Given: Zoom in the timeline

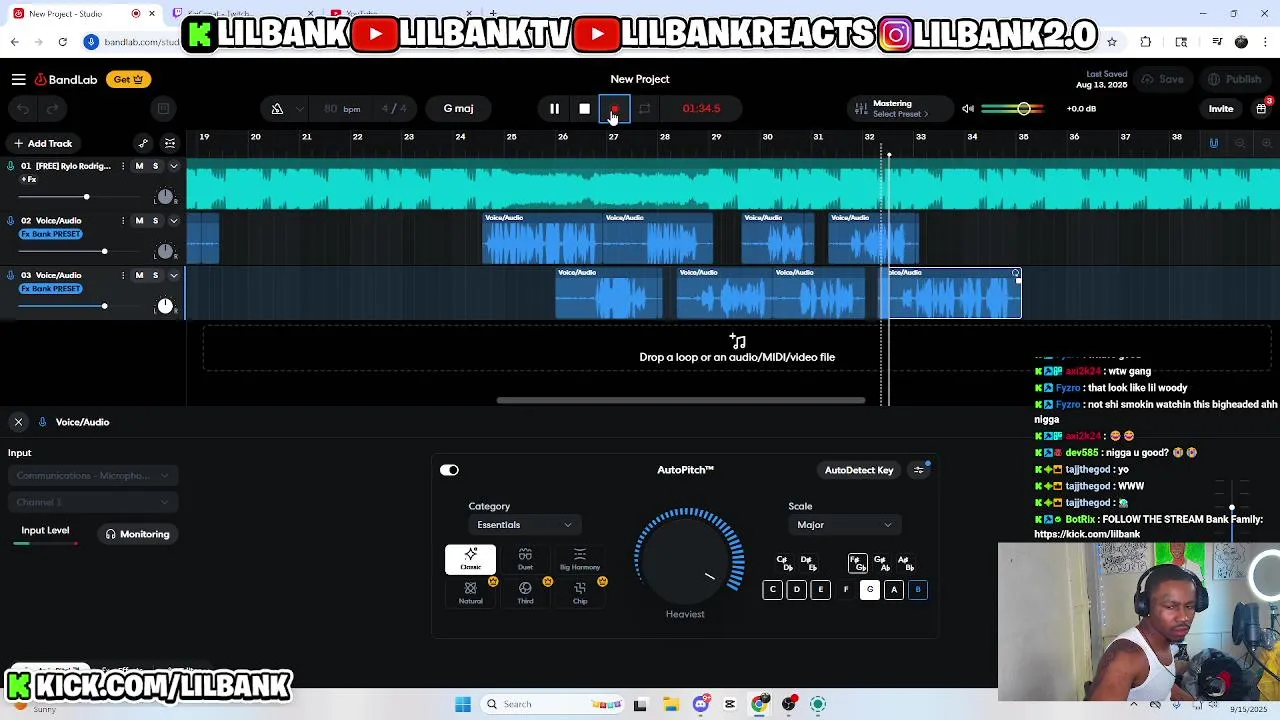Looking at the screenshot, I should (x=1266, y=143).
